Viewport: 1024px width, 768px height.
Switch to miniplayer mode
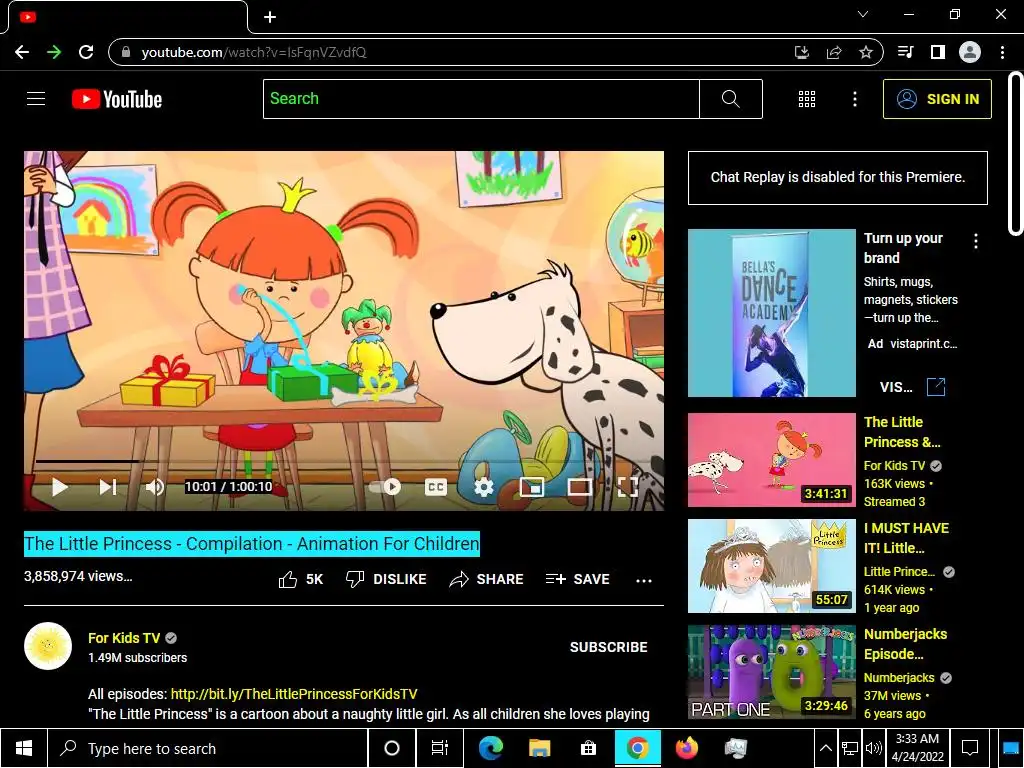click(x=532, y=487)
